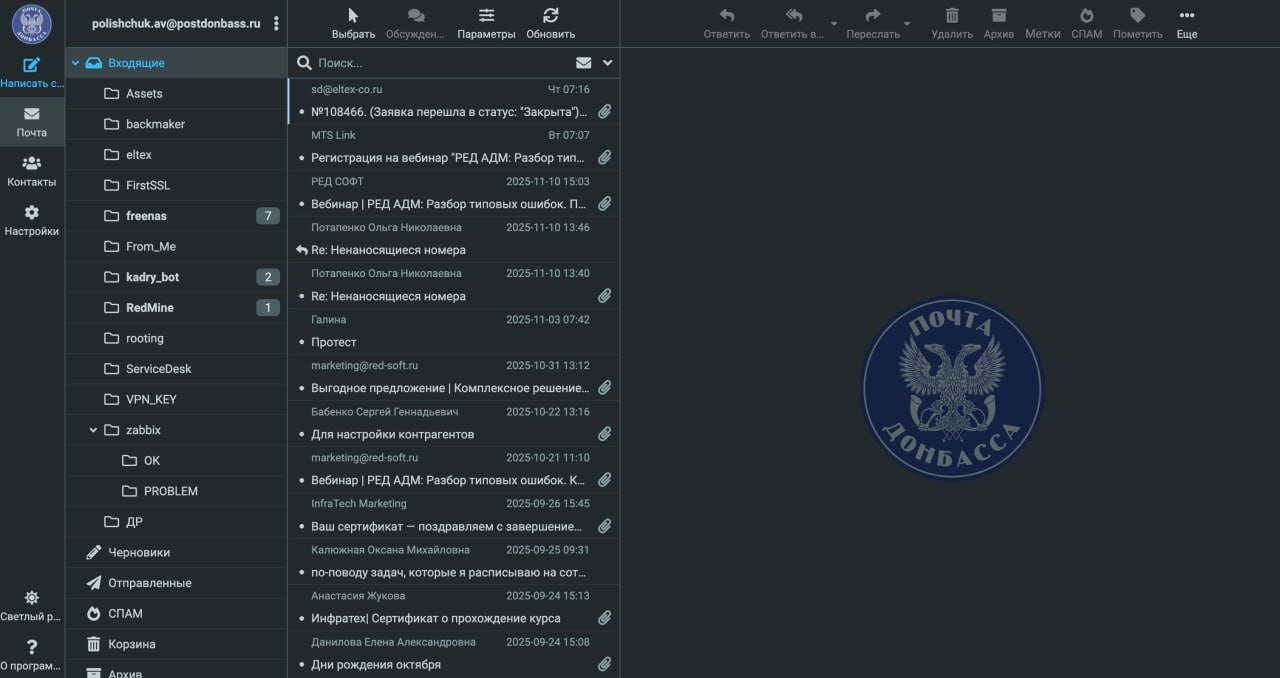The image size is (1280, 678).
Task: Mark message as SPAM (СПАМ) in toolbar
Action: 1086,16
